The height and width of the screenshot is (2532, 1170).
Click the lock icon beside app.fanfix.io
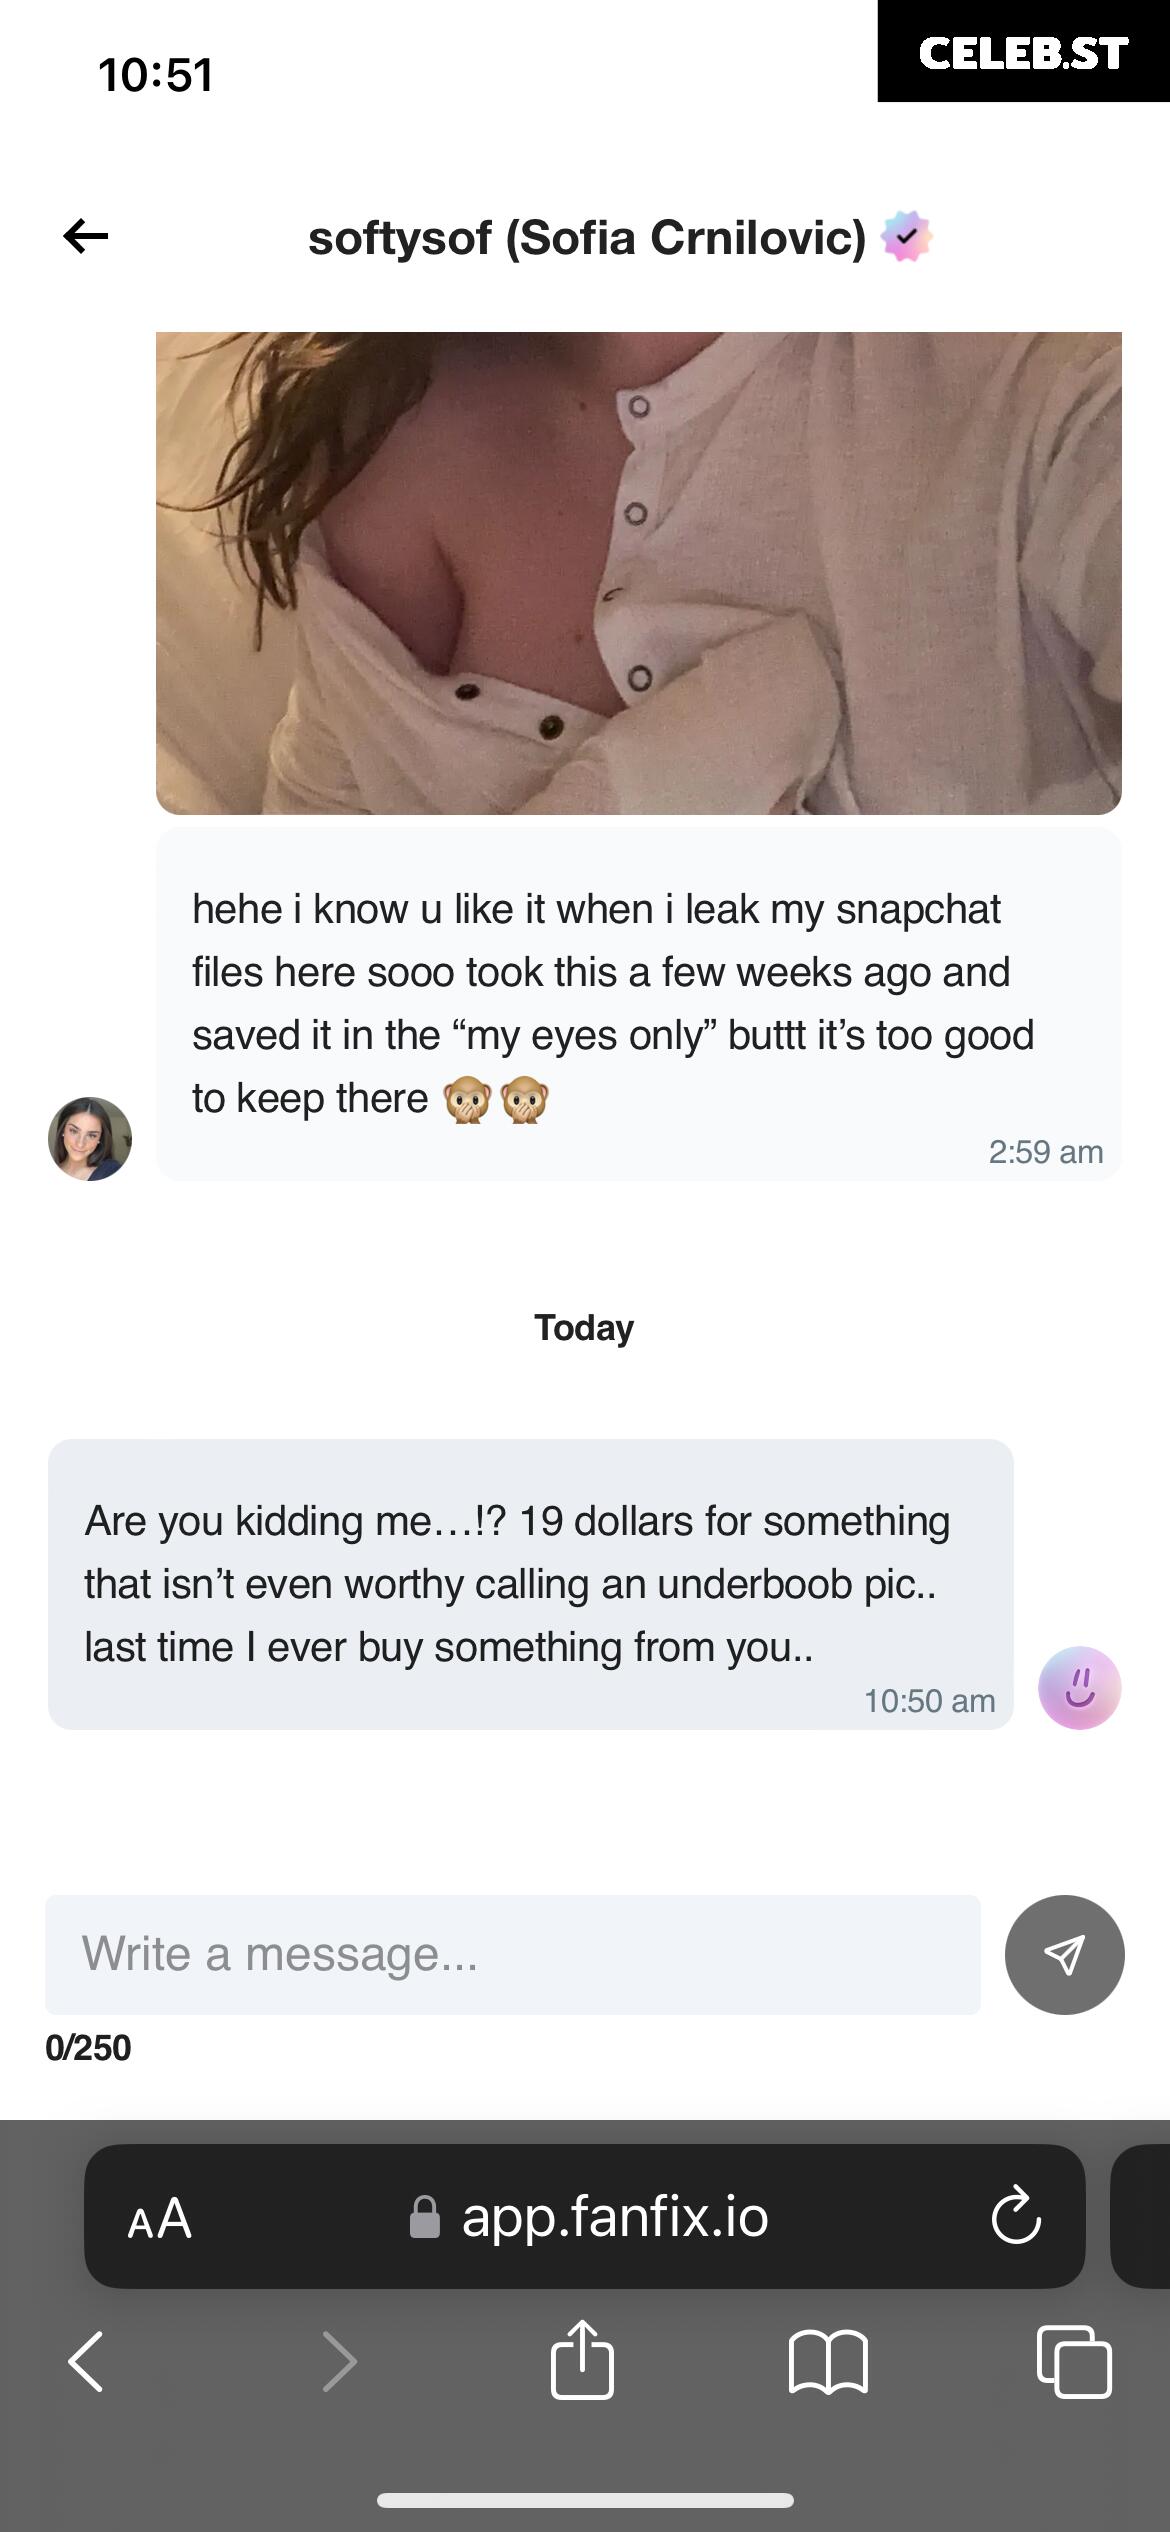click(425, 2218)
